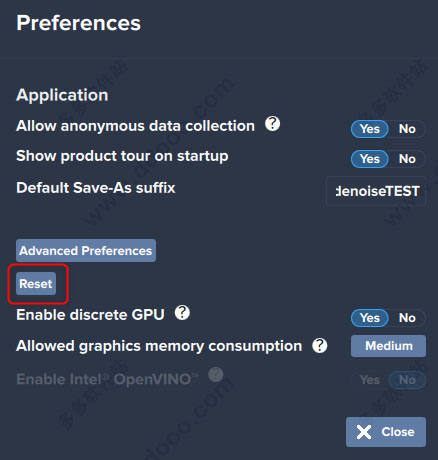This screenshot has width=438, height=460.
Task: Set anonymous data collection to No
Action: [407, 129]
